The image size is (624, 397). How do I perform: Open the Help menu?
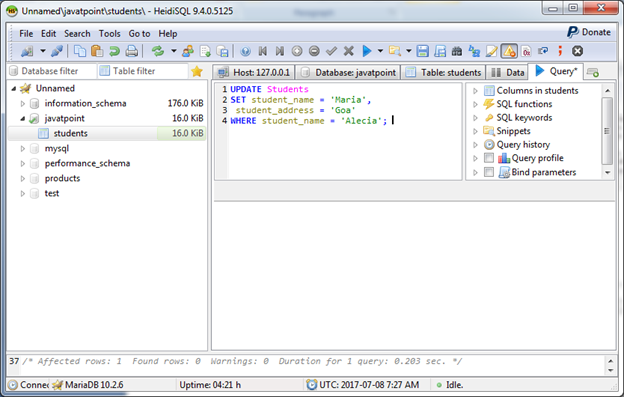tap(168, 34)
